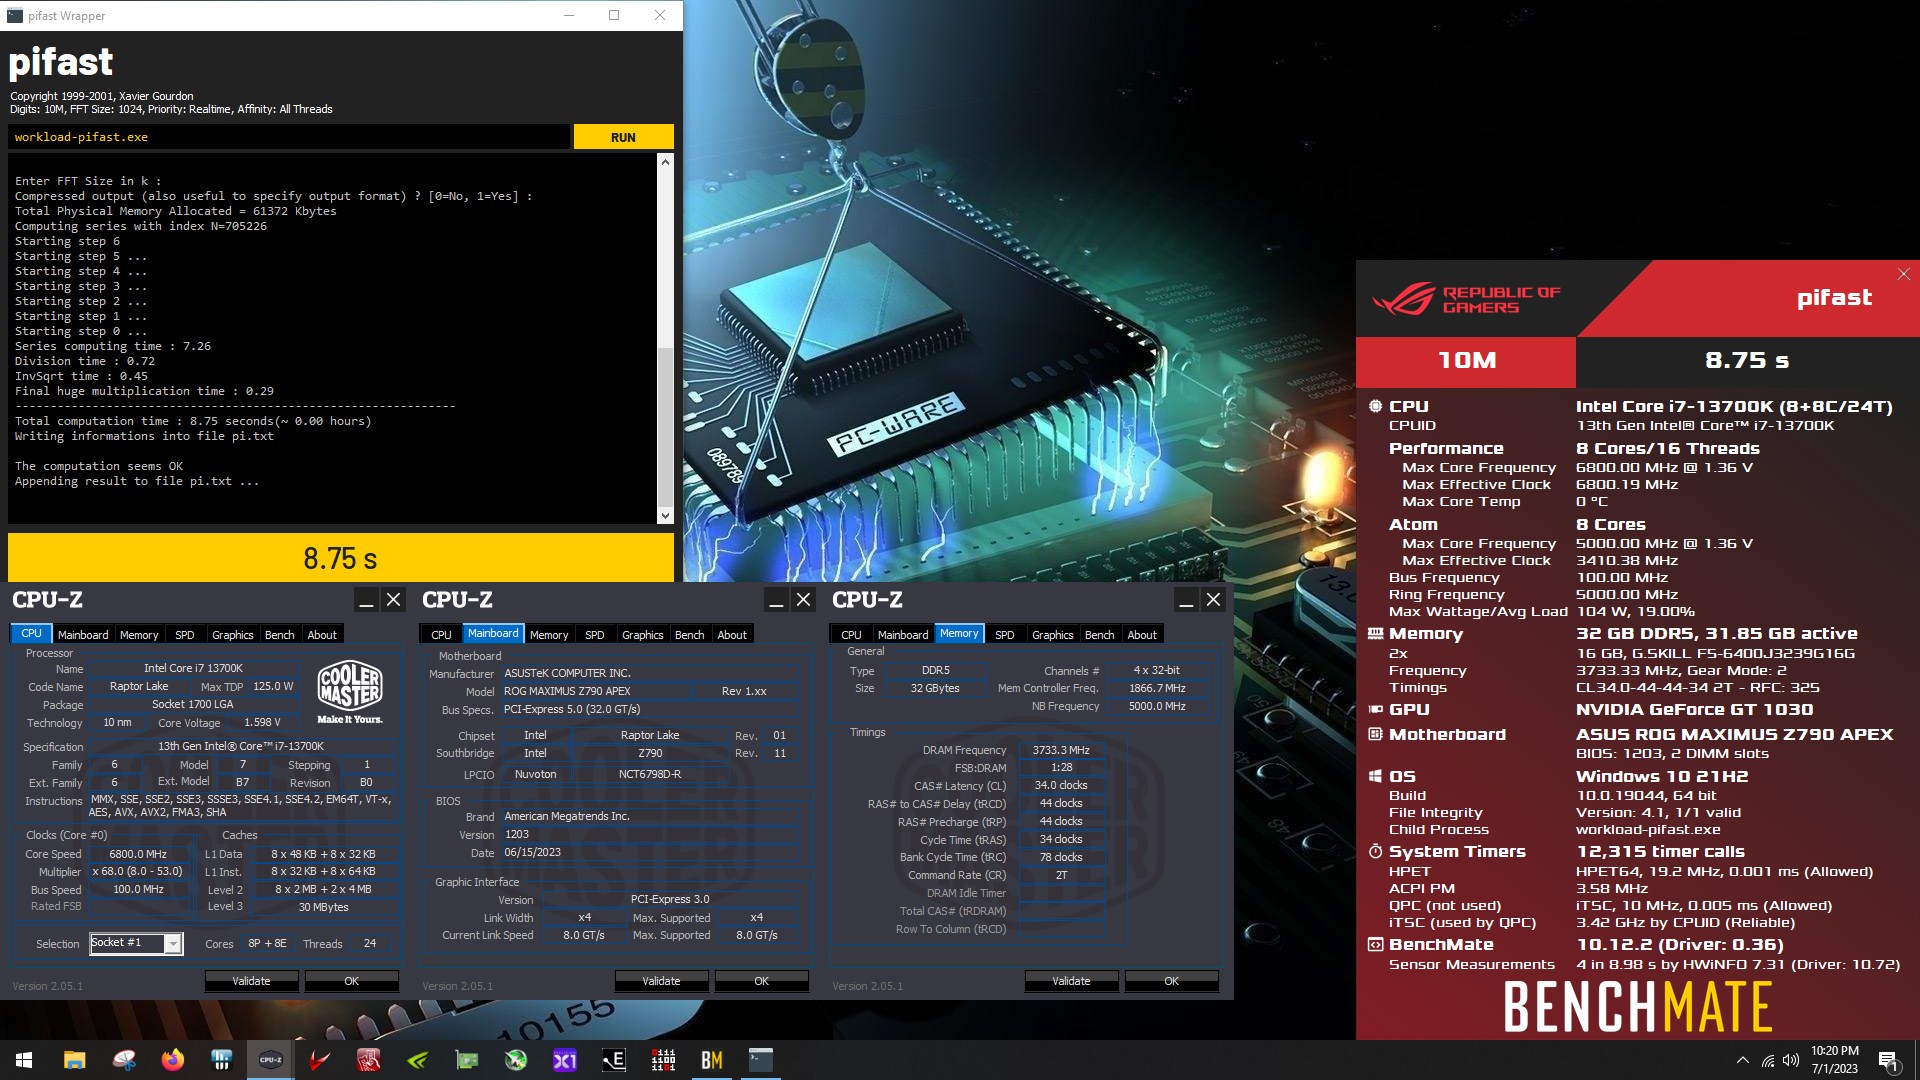1920x1080 pixels.
Task: Minimize first CPU-Z window
Action: 366,600
